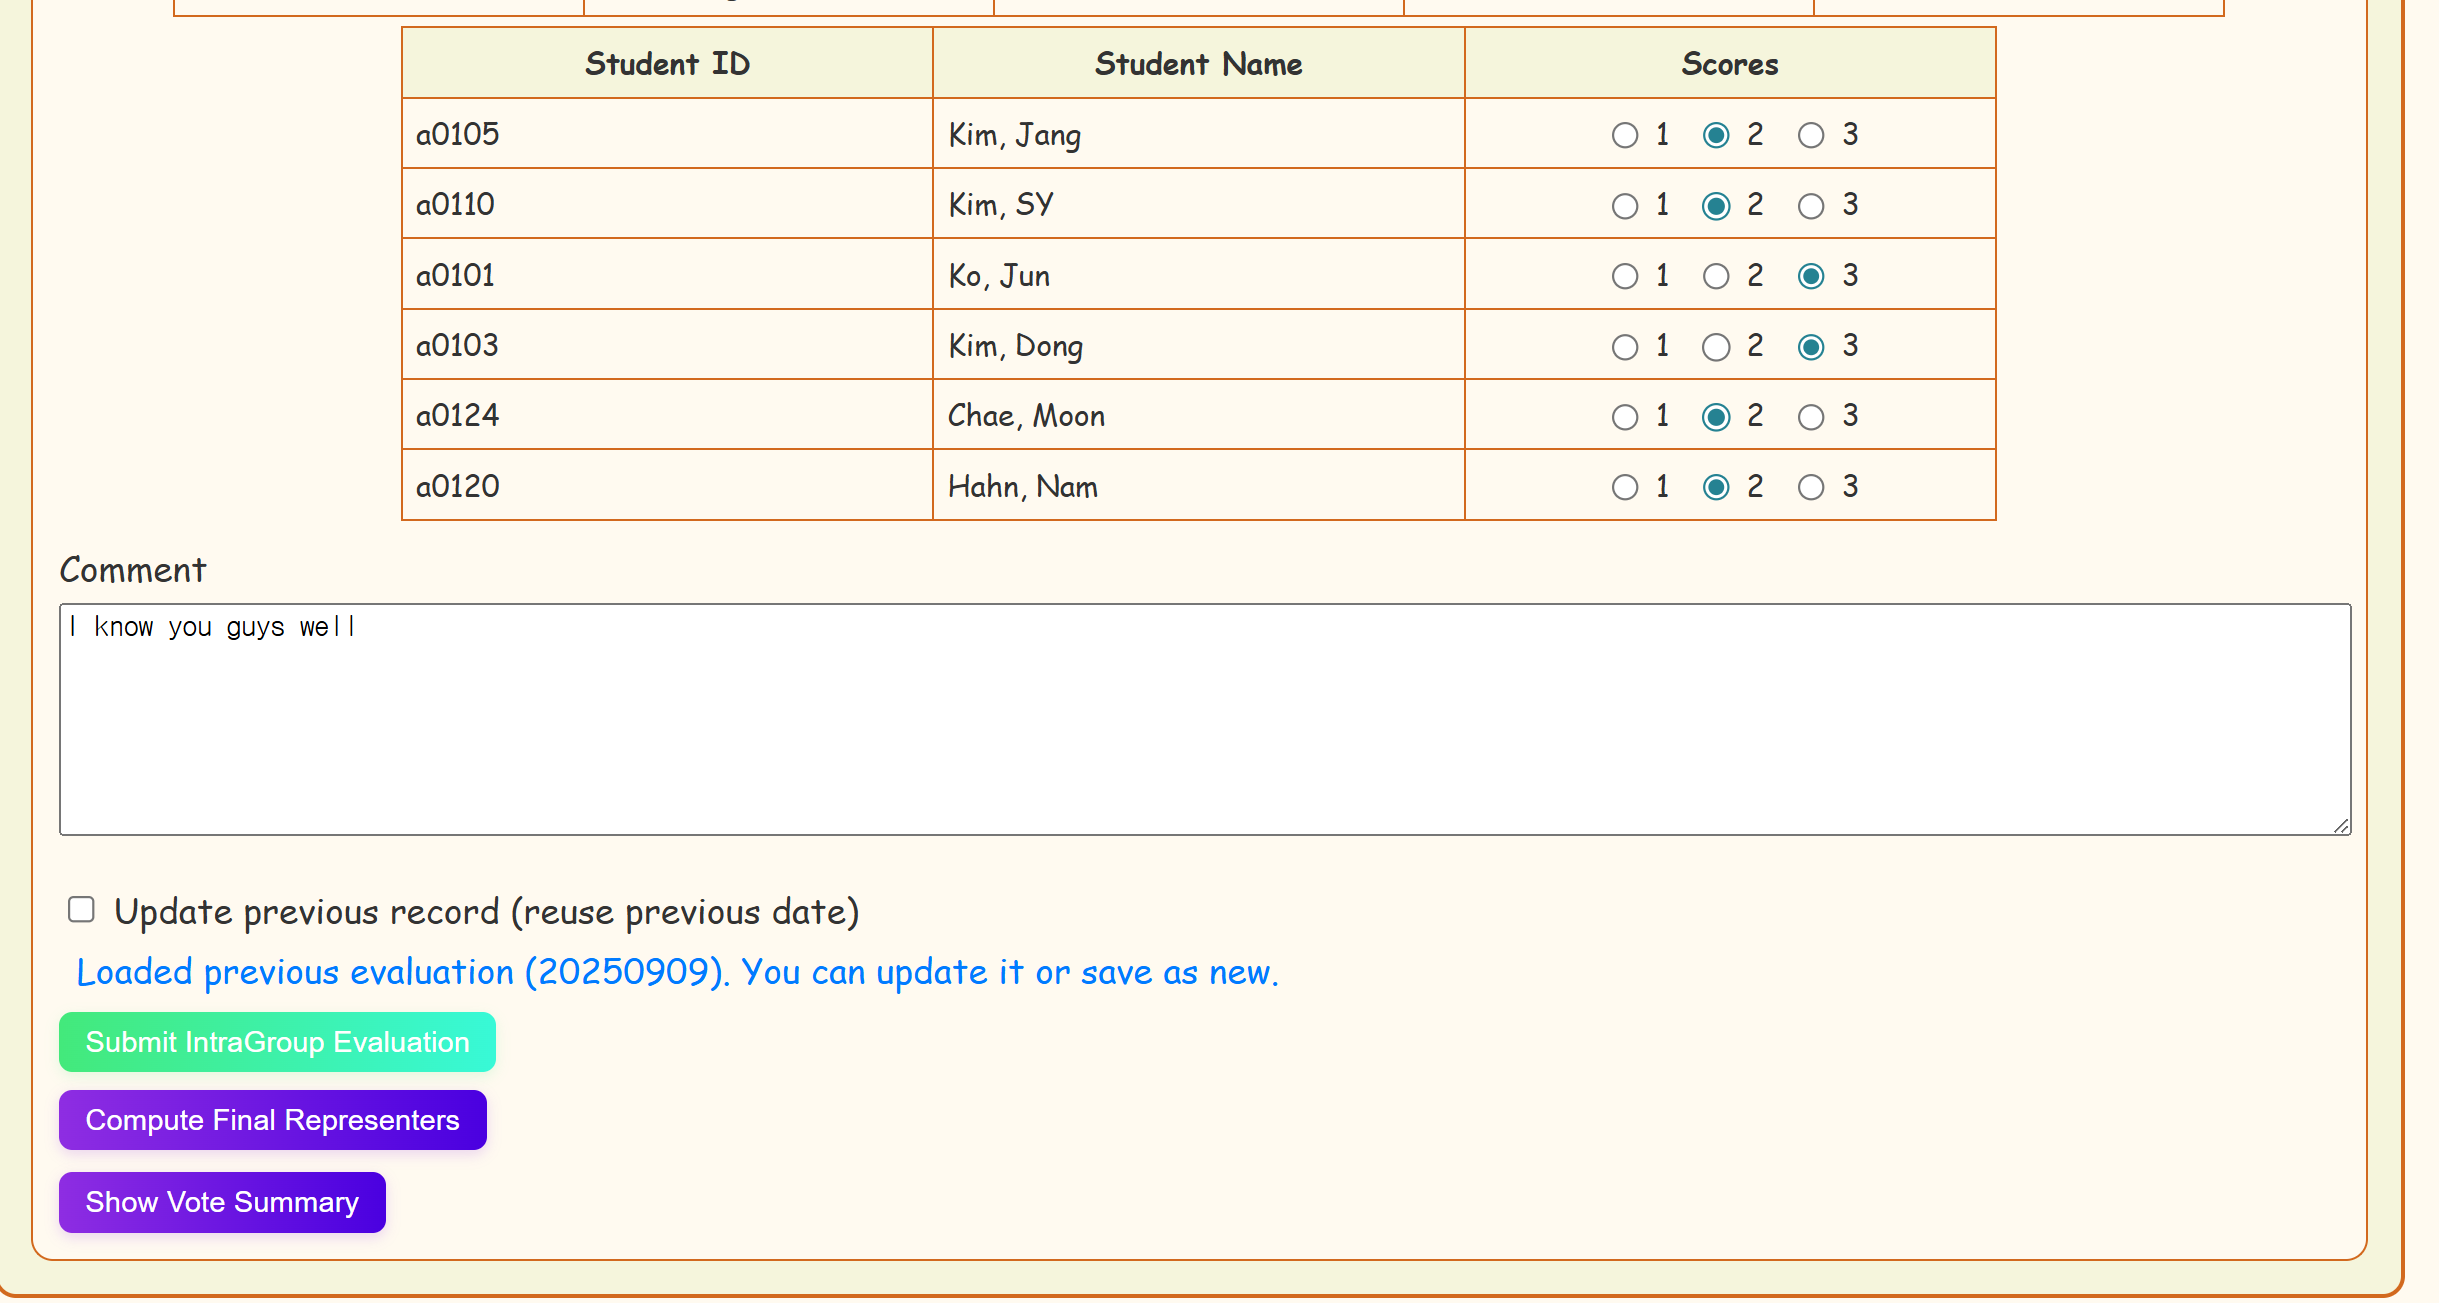Give Chae, Moon a score of 3
The image size is (2439, 1303).
[x=1811, y=417]
